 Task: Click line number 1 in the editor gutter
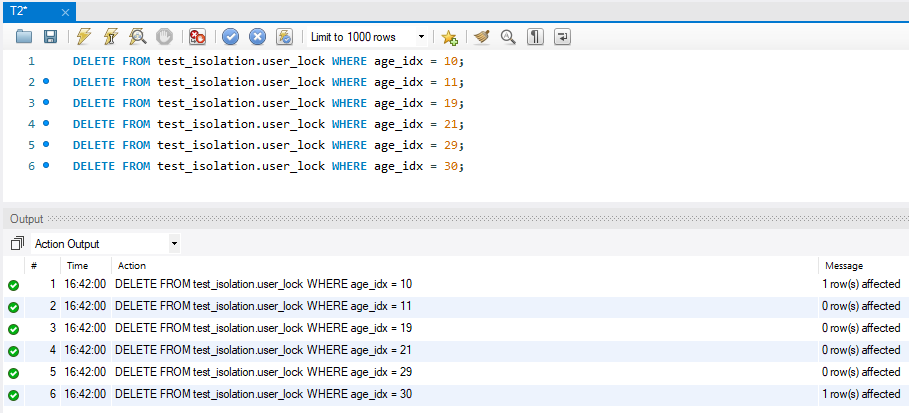point(31,61)
